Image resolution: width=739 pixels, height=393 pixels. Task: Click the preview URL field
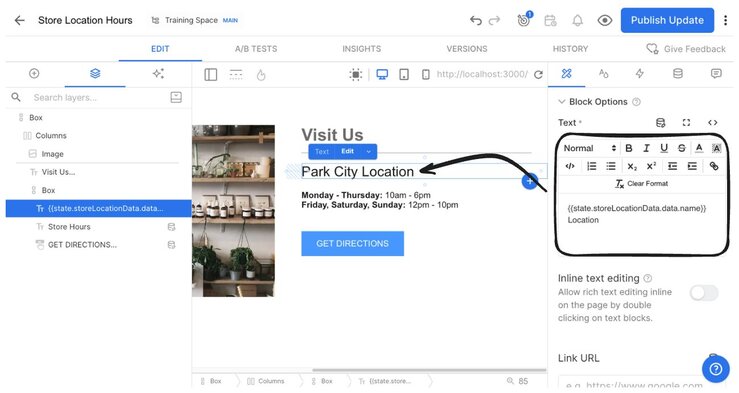(482, 74)
